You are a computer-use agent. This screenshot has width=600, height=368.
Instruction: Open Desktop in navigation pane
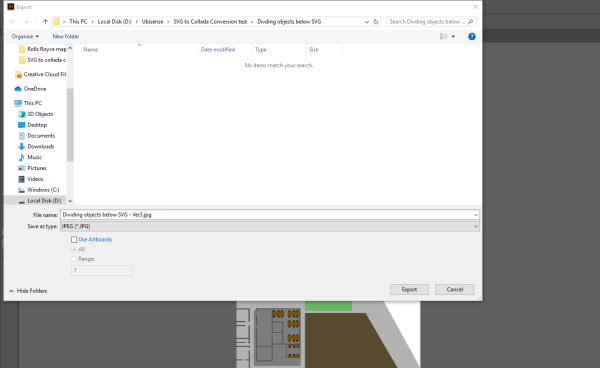tap(33, 125)
